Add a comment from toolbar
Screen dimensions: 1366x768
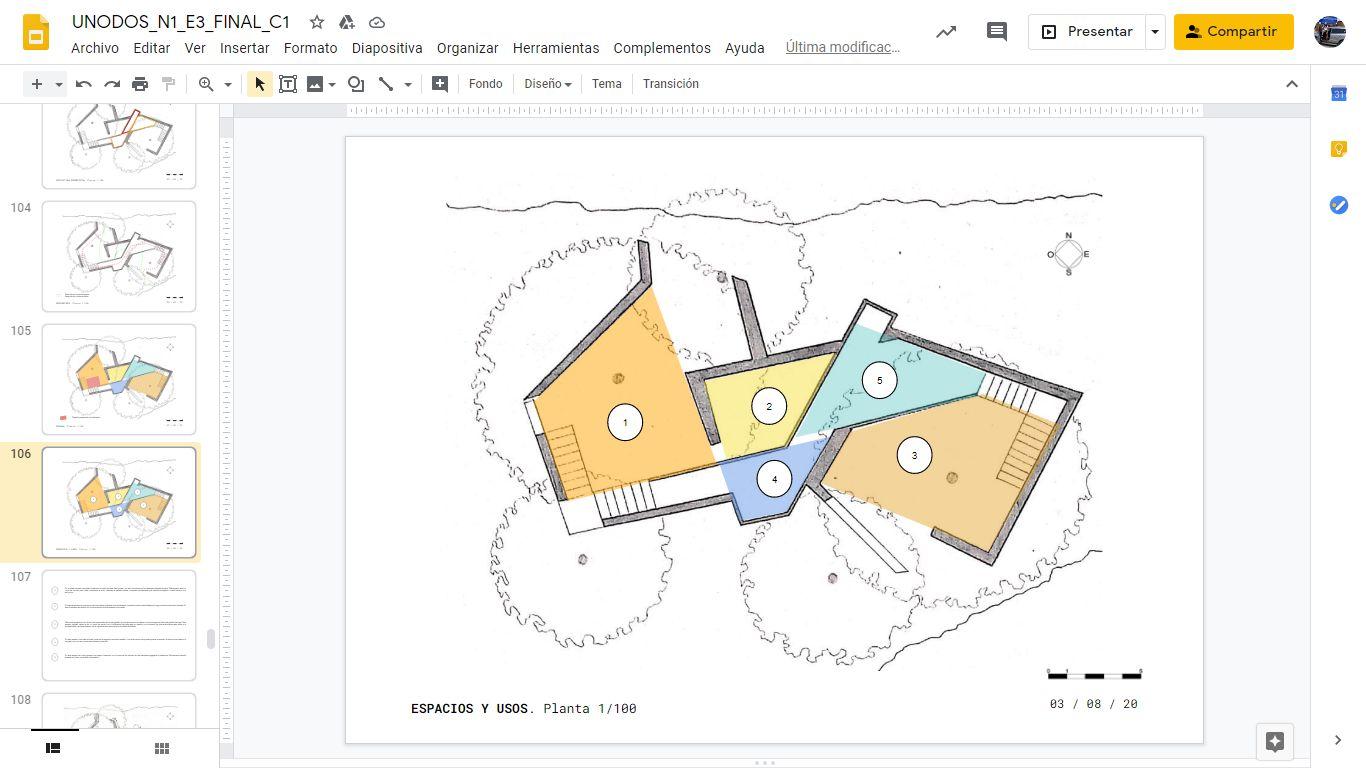[440, 84]
